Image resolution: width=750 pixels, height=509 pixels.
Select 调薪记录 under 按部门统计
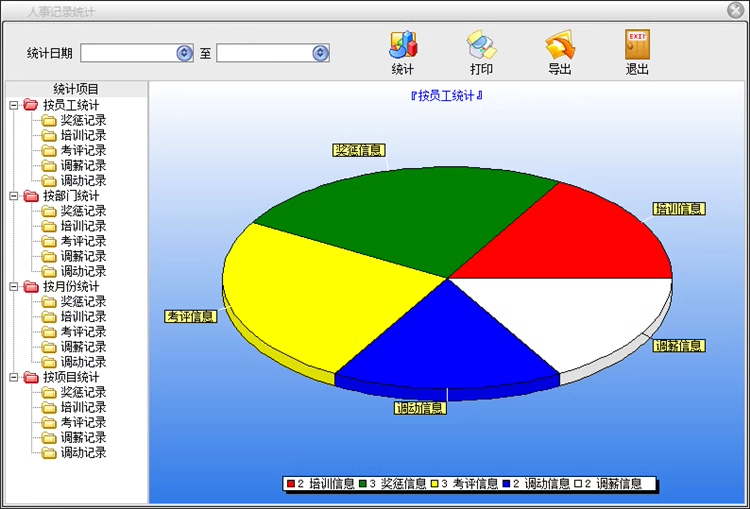tap(83, 256)
